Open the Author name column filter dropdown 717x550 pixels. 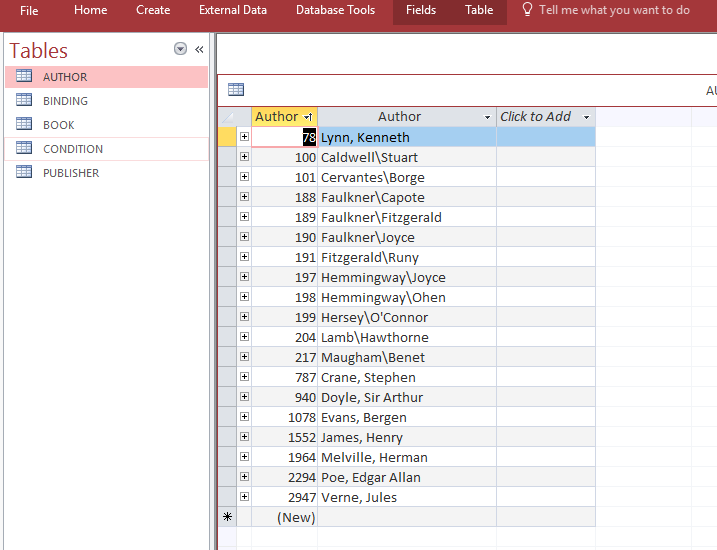(x=487, y=117)
